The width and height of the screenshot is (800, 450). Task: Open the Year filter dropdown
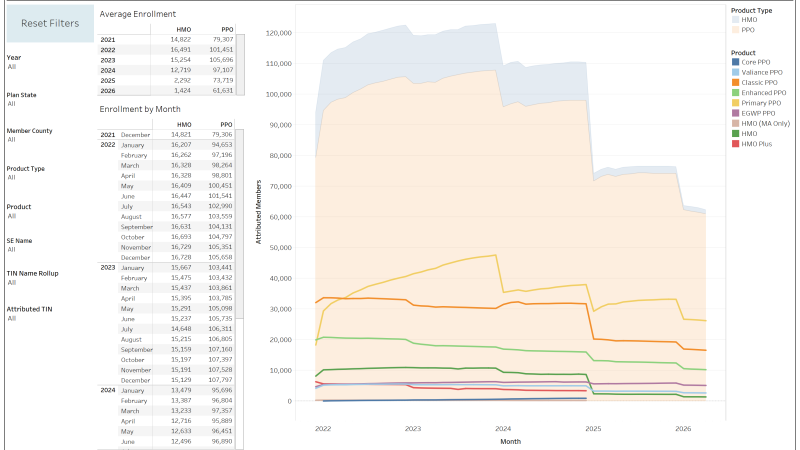[12, 66]
